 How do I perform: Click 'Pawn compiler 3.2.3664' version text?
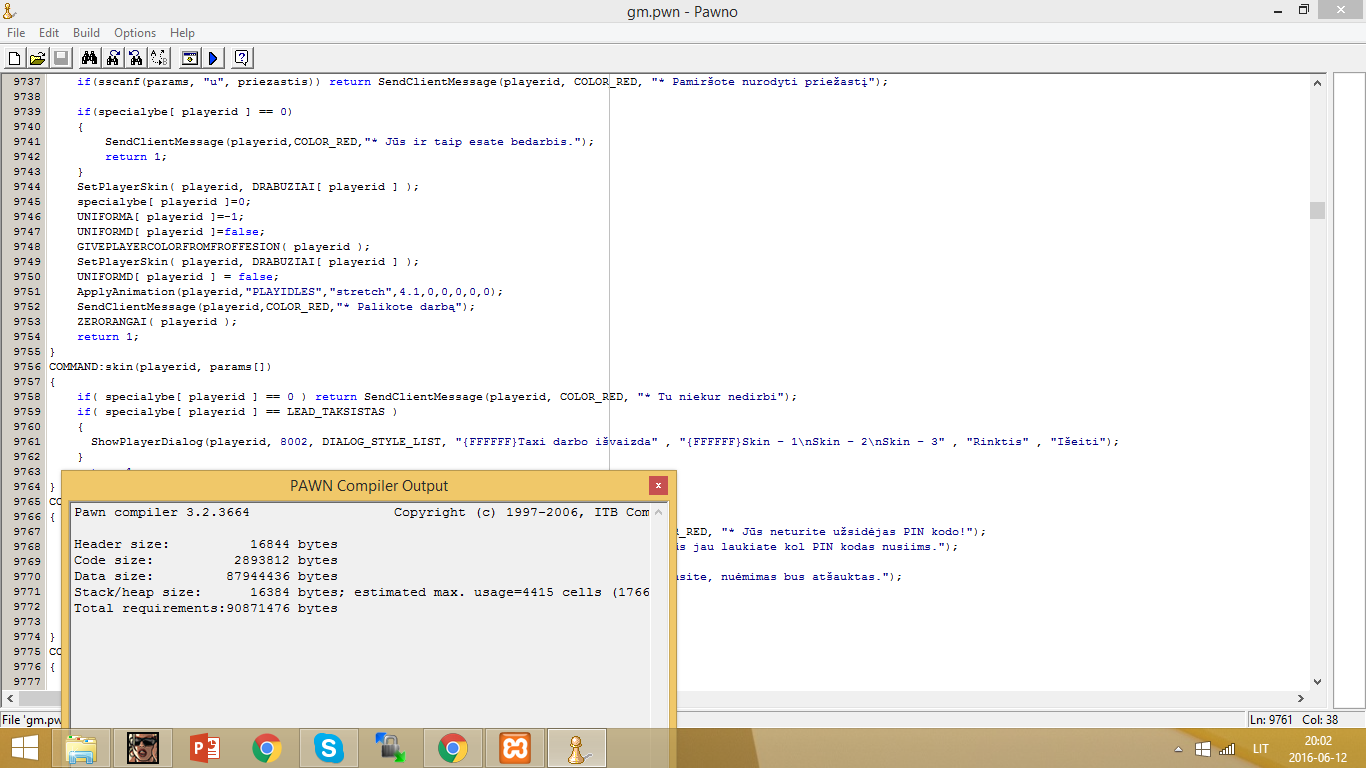pos(162,512)
